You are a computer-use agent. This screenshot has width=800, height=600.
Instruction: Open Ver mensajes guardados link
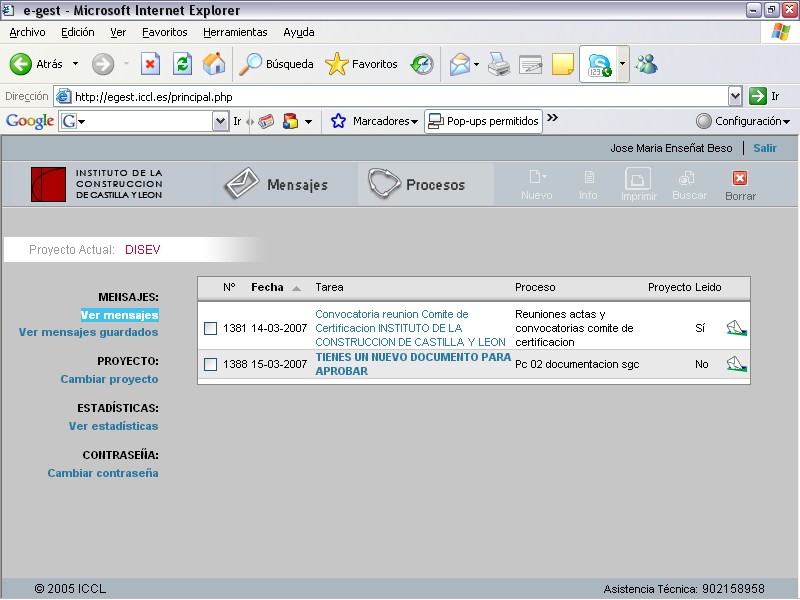(88, 332)
